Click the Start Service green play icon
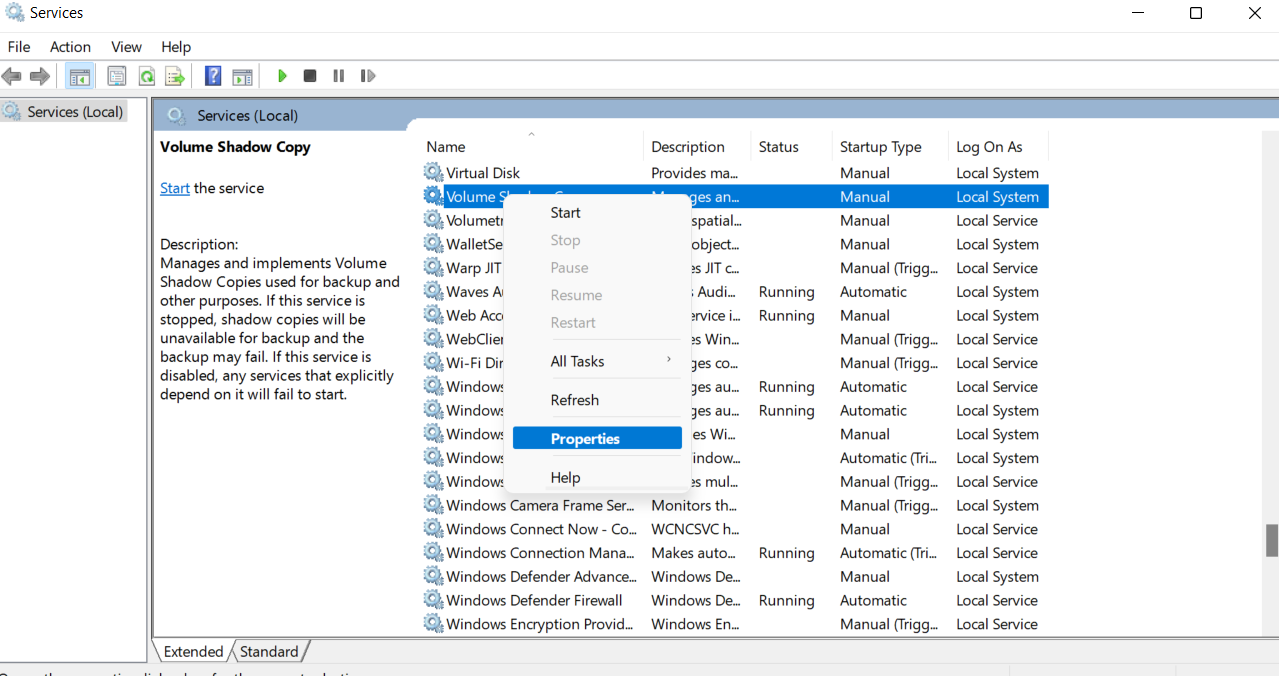 pos(283,76)
